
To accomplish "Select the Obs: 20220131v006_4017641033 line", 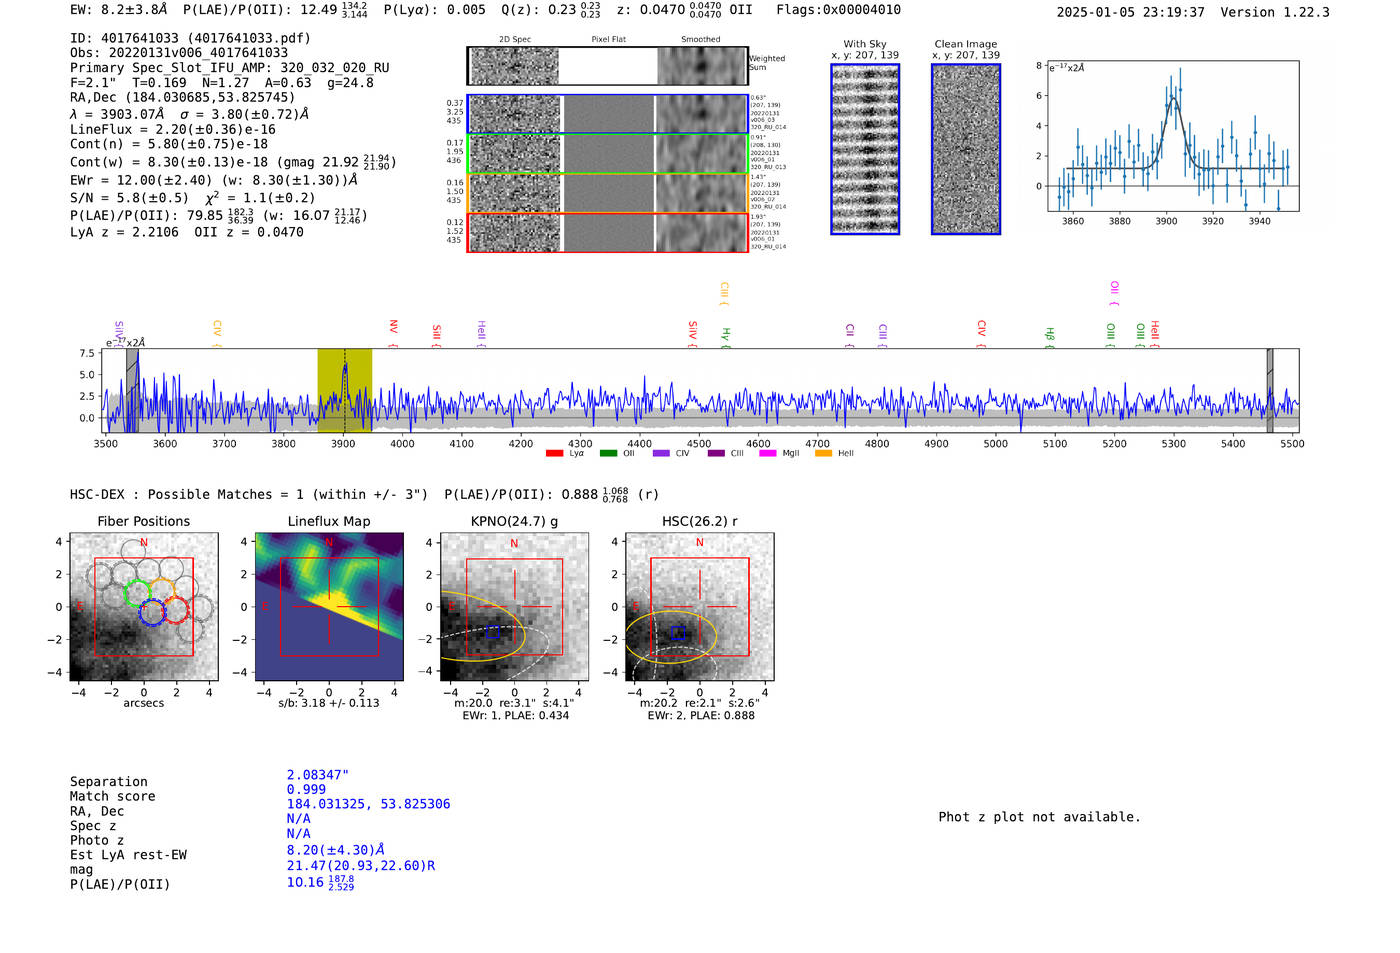I will click(179, 52).
